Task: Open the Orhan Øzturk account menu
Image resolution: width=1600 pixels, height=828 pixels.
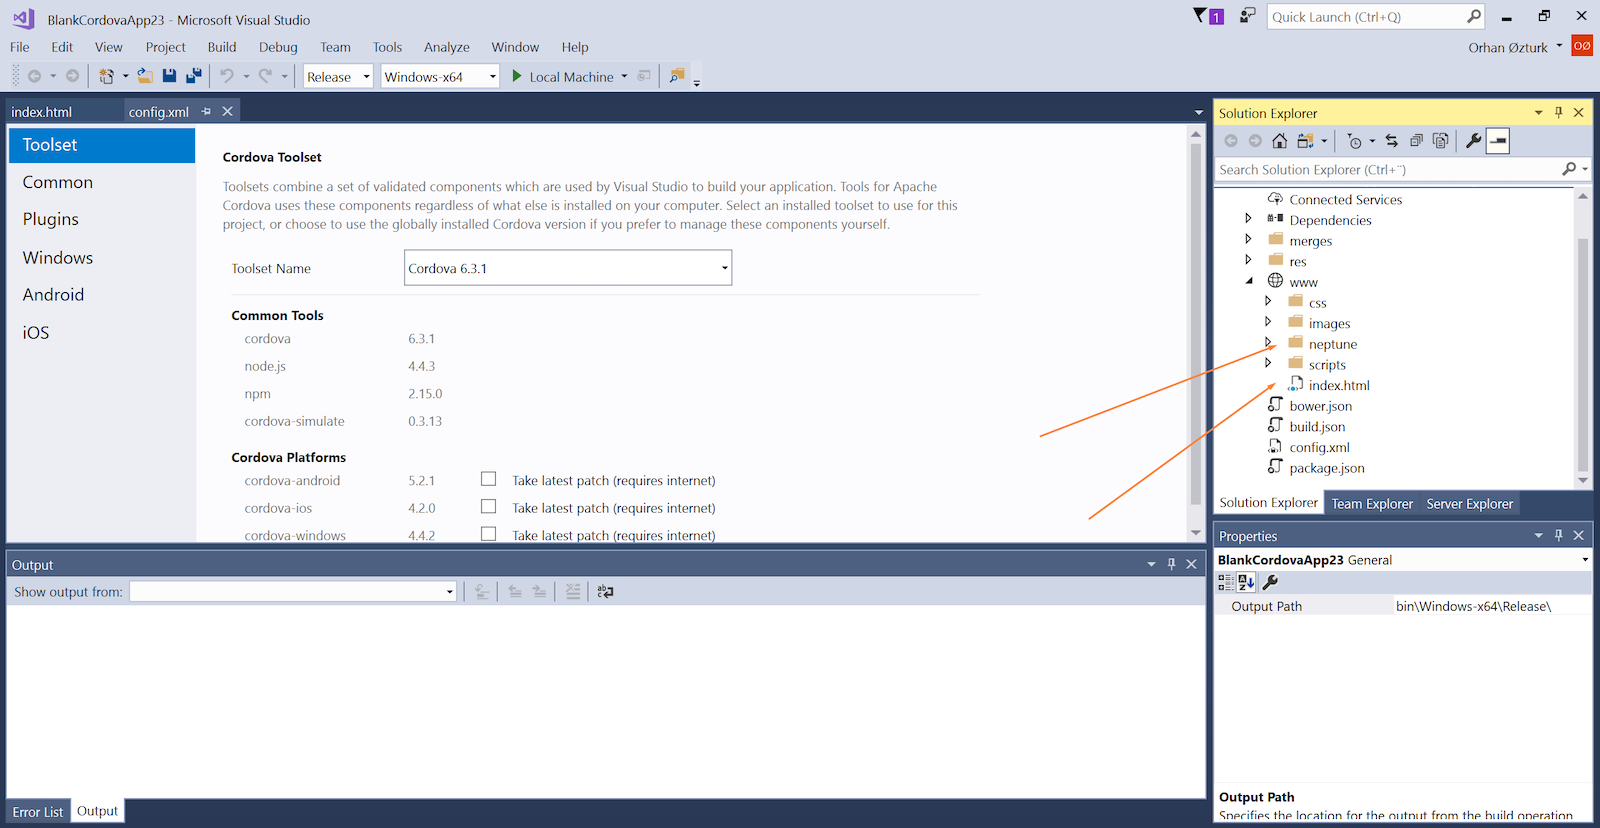Action: 1514,47
